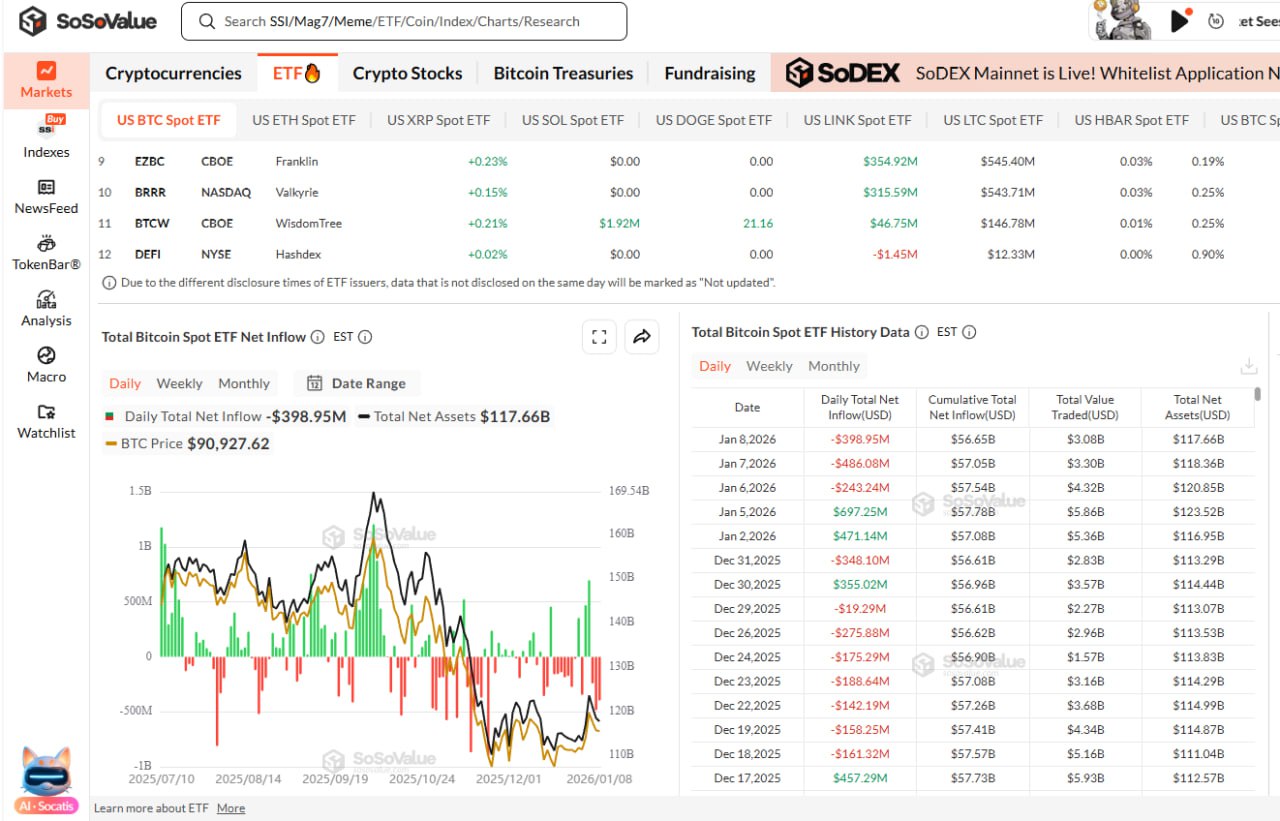Click the More link about ETF
The width and height of the screenshot is (1280, 821).
click(x=230, y=808)
